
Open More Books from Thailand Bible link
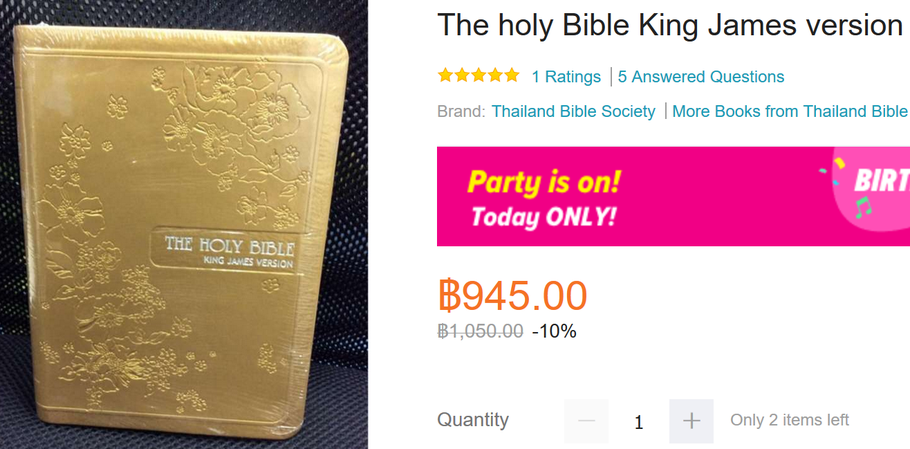pyautogui.click(x=790, y=111)
